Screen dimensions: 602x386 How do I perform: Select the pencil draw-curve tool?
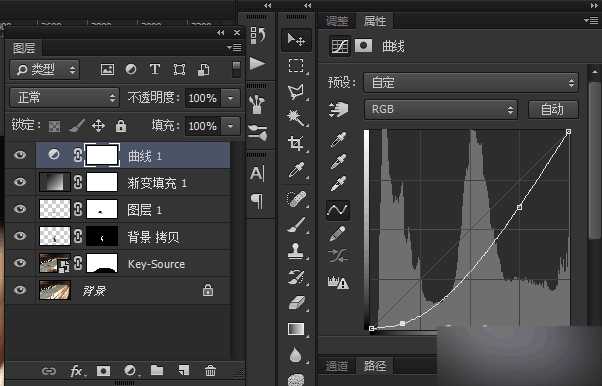coord(337,233)
